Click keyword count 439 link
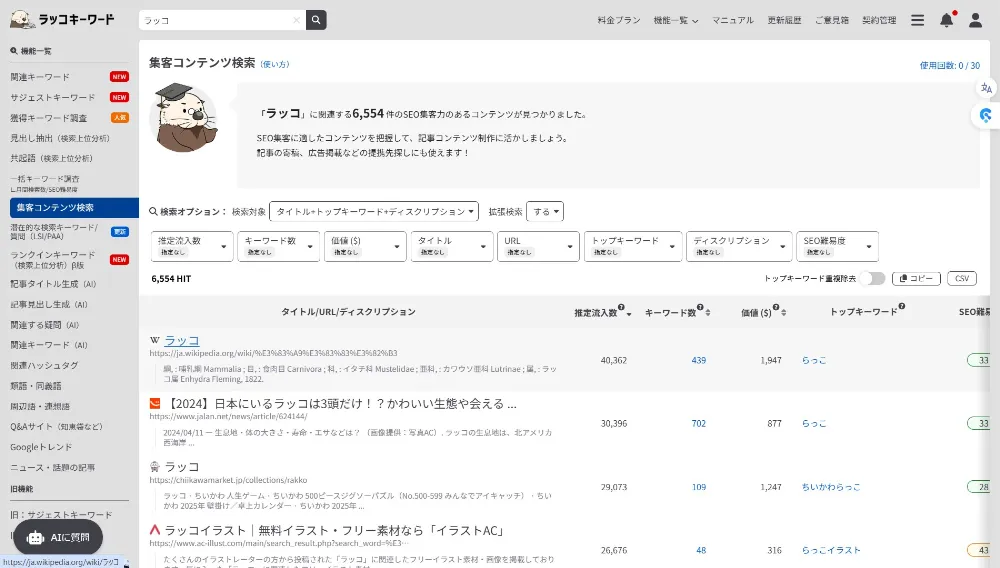 point(698,360)
